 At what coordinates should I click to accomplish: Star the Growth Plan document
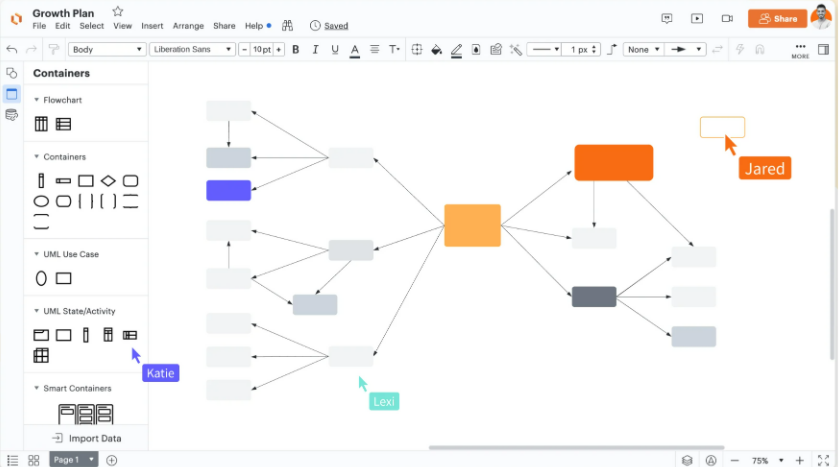point(118,11)
